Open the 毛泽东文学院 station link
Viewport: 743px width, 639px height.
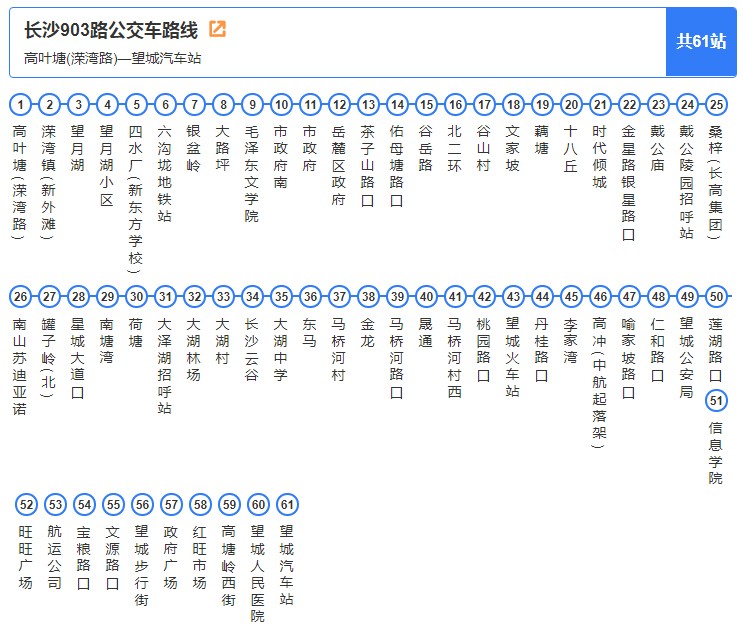tap(252, 173)
